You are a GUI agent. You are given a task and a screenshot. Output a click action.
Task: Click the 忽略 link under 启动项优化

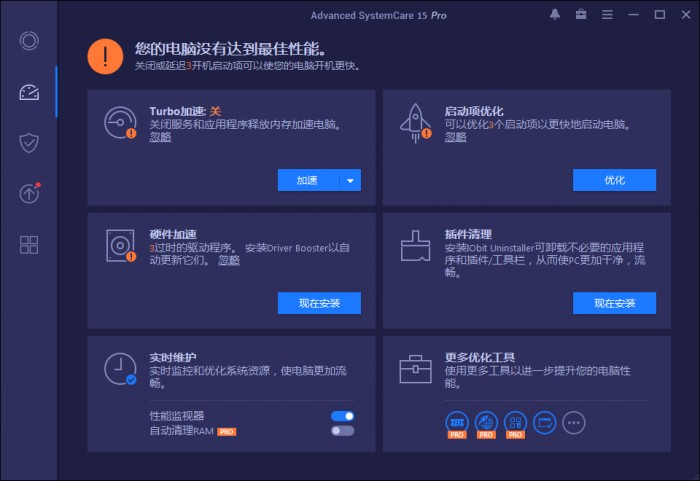click(455, 137)
